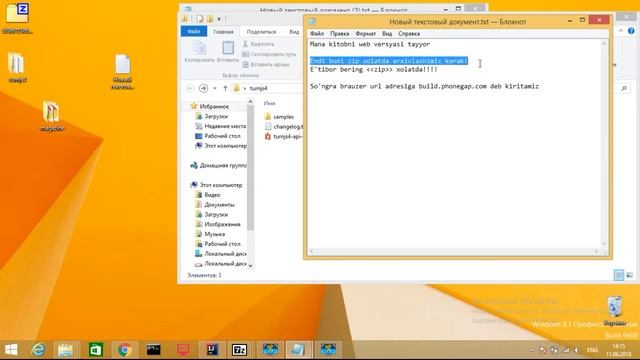Collapse the Explorer ribbon with chevron
Screen dimensions: 640x360
[620, 31]
